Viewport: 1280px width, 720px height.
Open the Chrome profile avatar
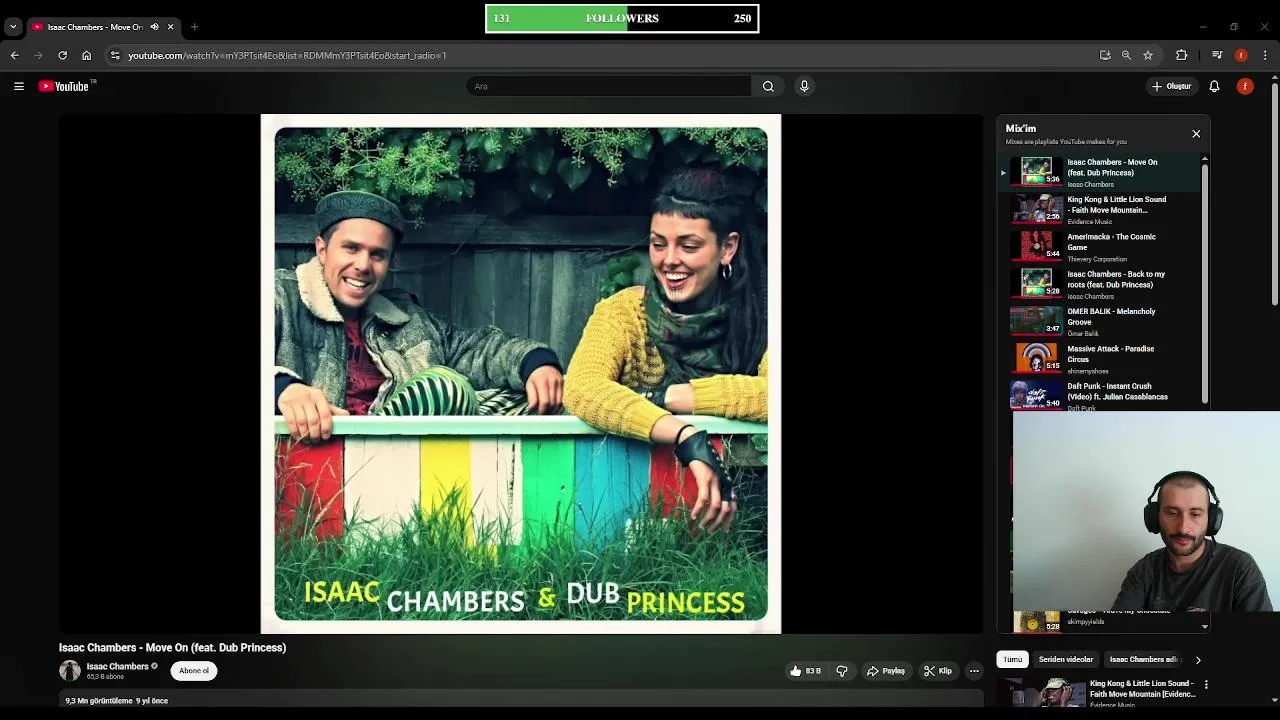(x=1241, y=55)
